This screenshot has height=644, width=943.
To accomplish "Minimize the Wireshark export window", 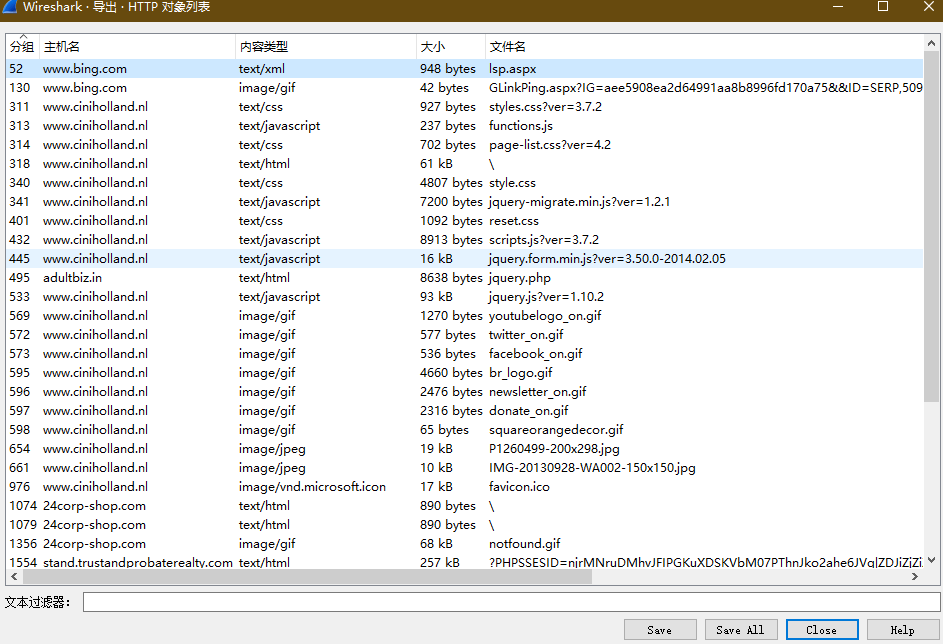I will tap(838, 7).
